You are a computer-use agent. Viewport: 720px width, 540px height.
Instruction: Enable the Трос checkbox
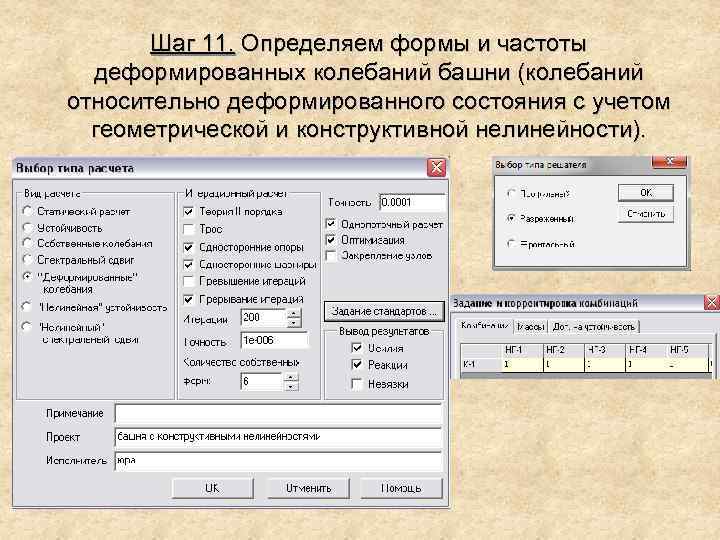(x=188, y=229)
